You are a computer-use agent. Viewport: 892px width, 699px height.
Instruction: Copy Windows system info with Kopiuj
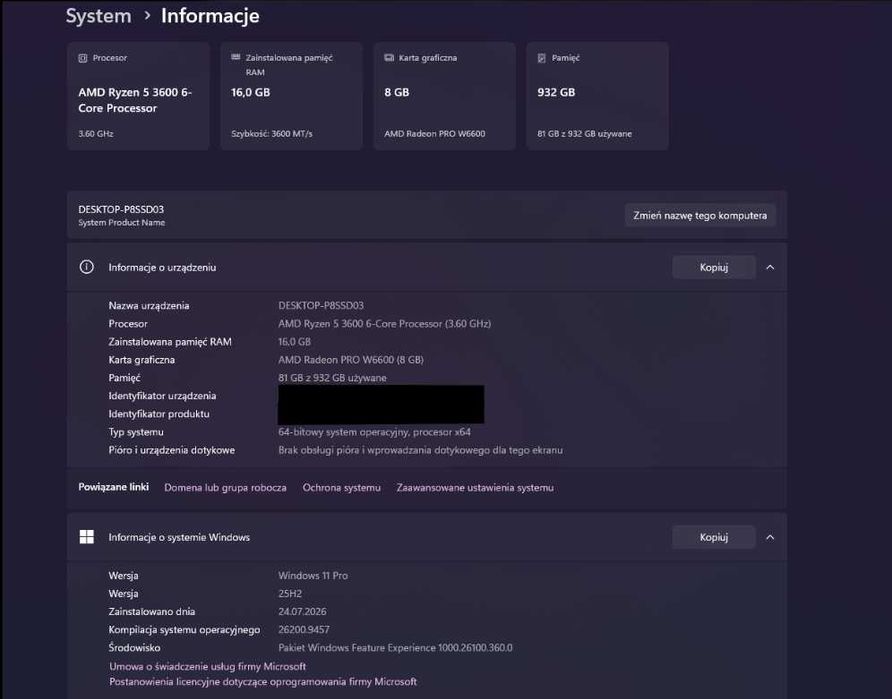(x=714, y=537)
